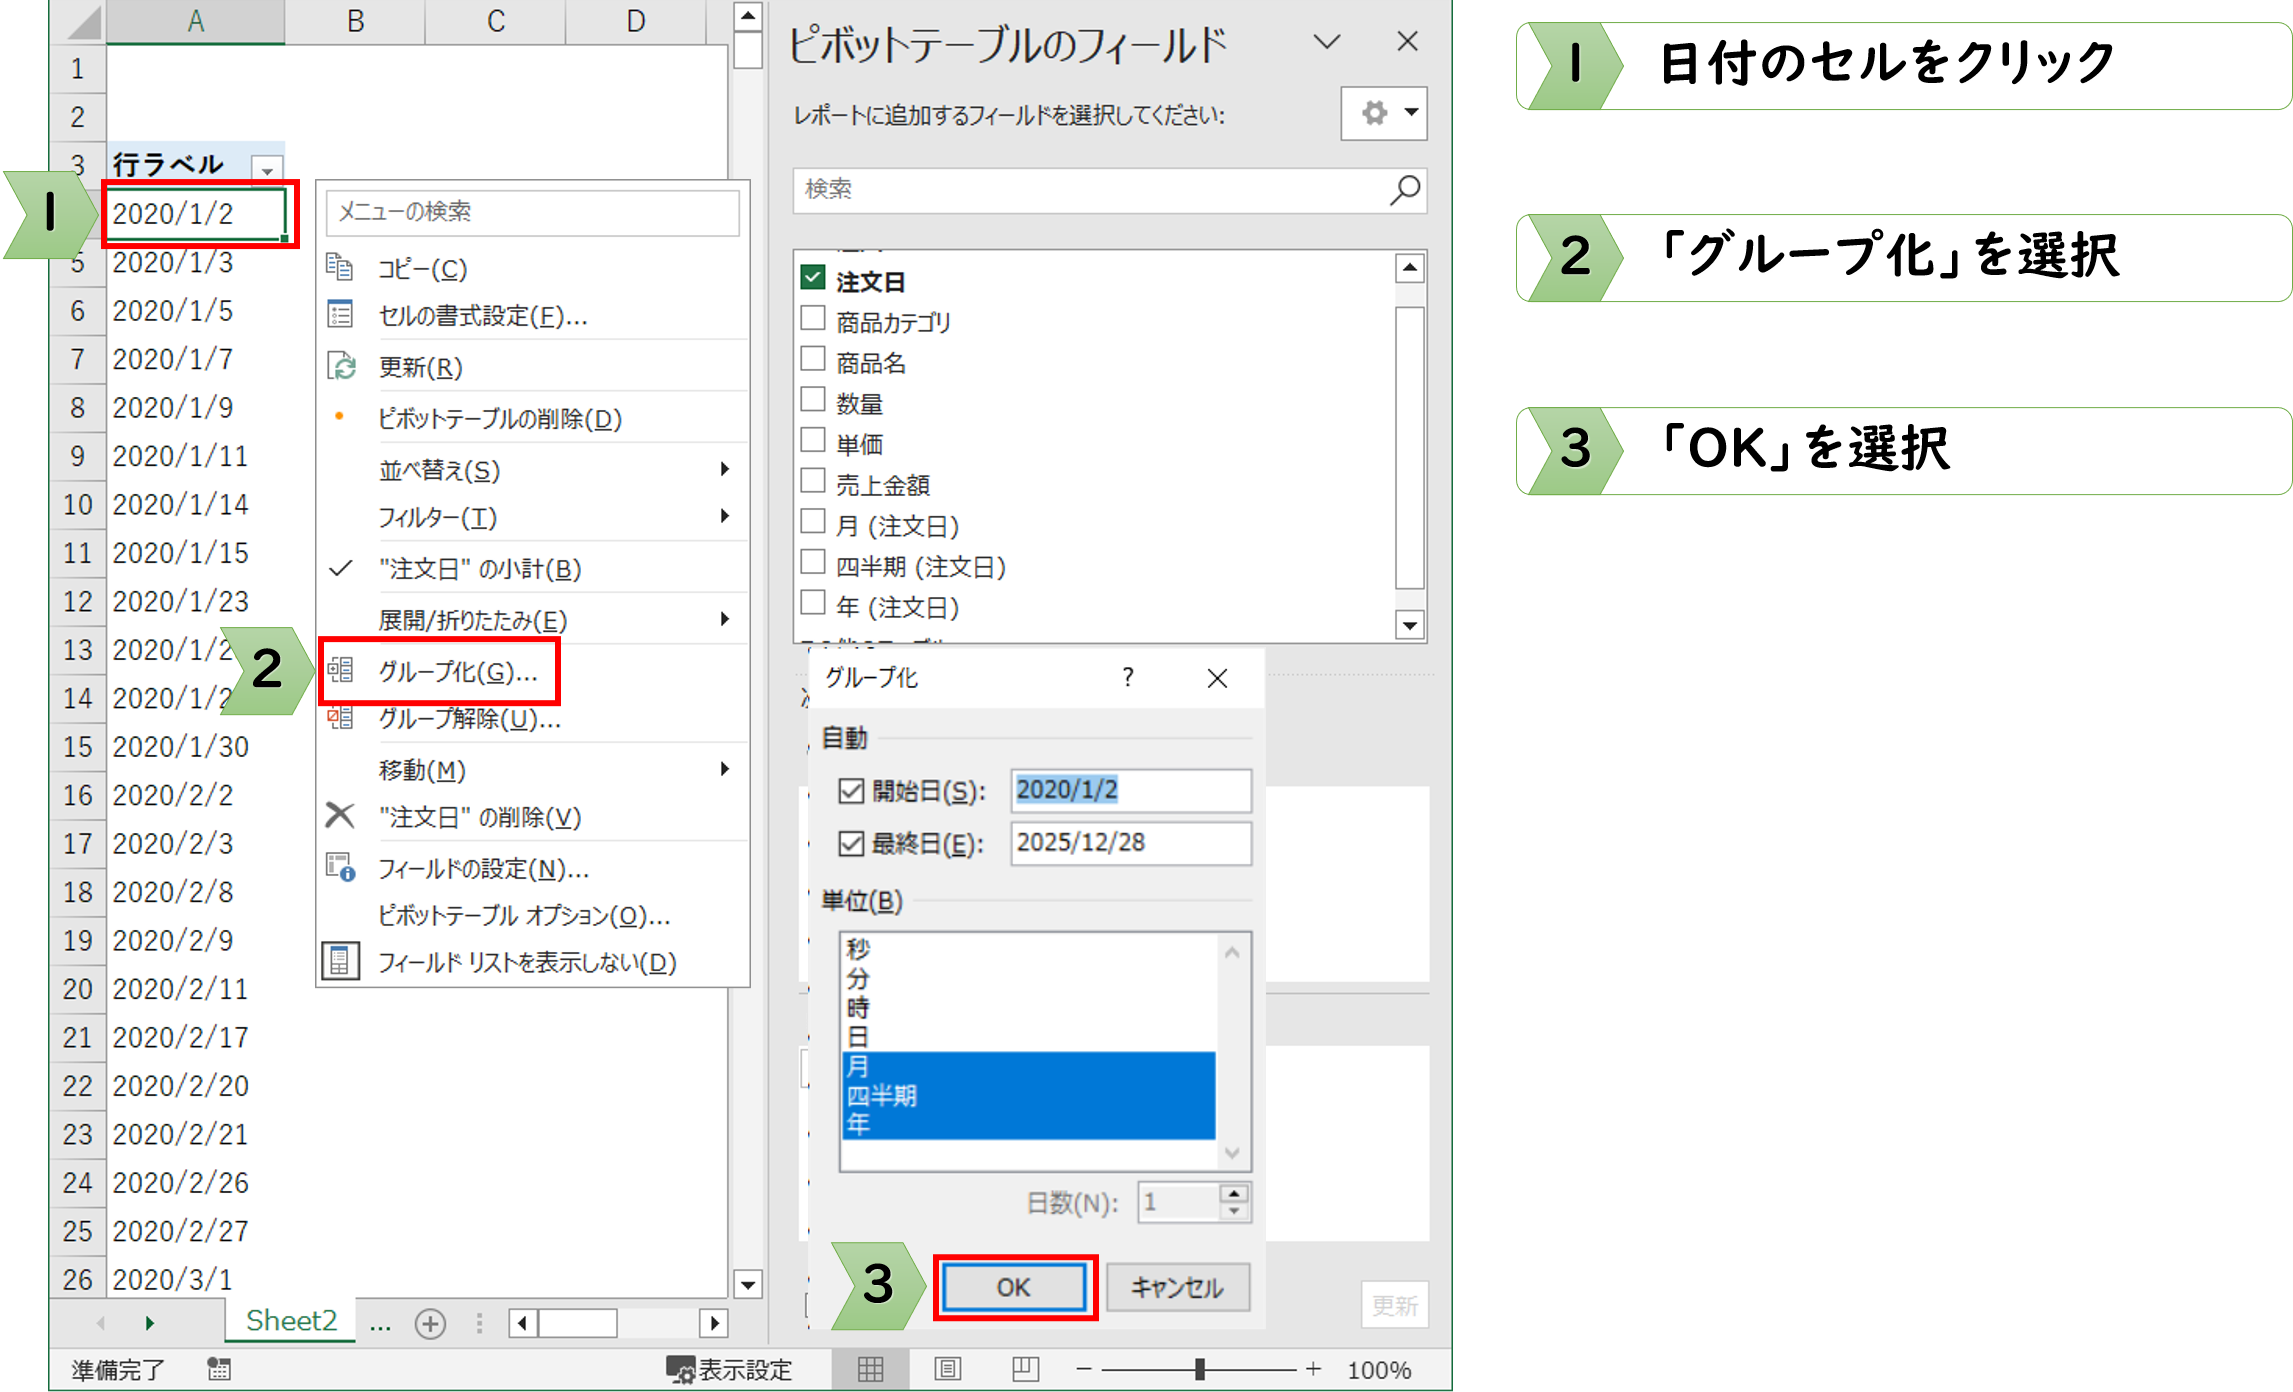Click the キャンセル button

tap(1177, 1288)
